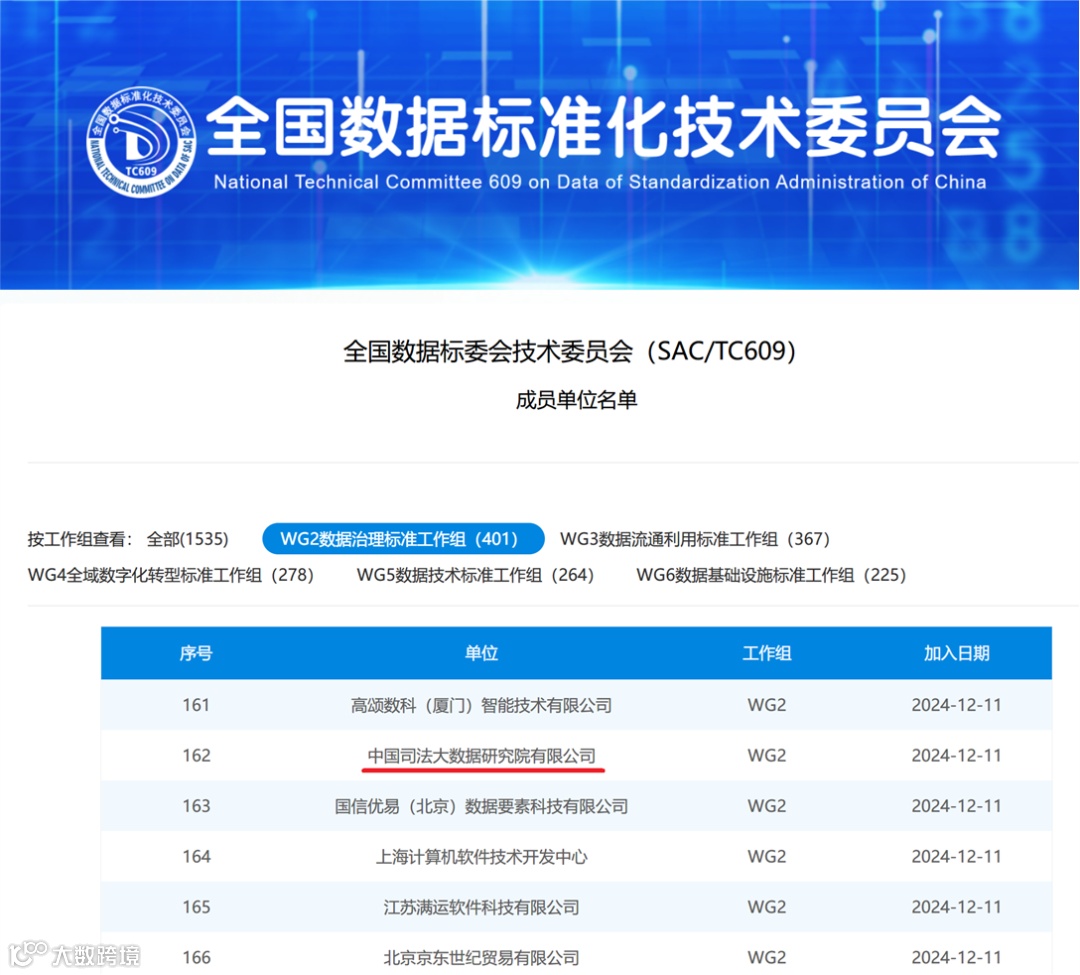The image size is (1080, 975).
Task: Click the 加入日期 column header
Action: pos(956,653)
